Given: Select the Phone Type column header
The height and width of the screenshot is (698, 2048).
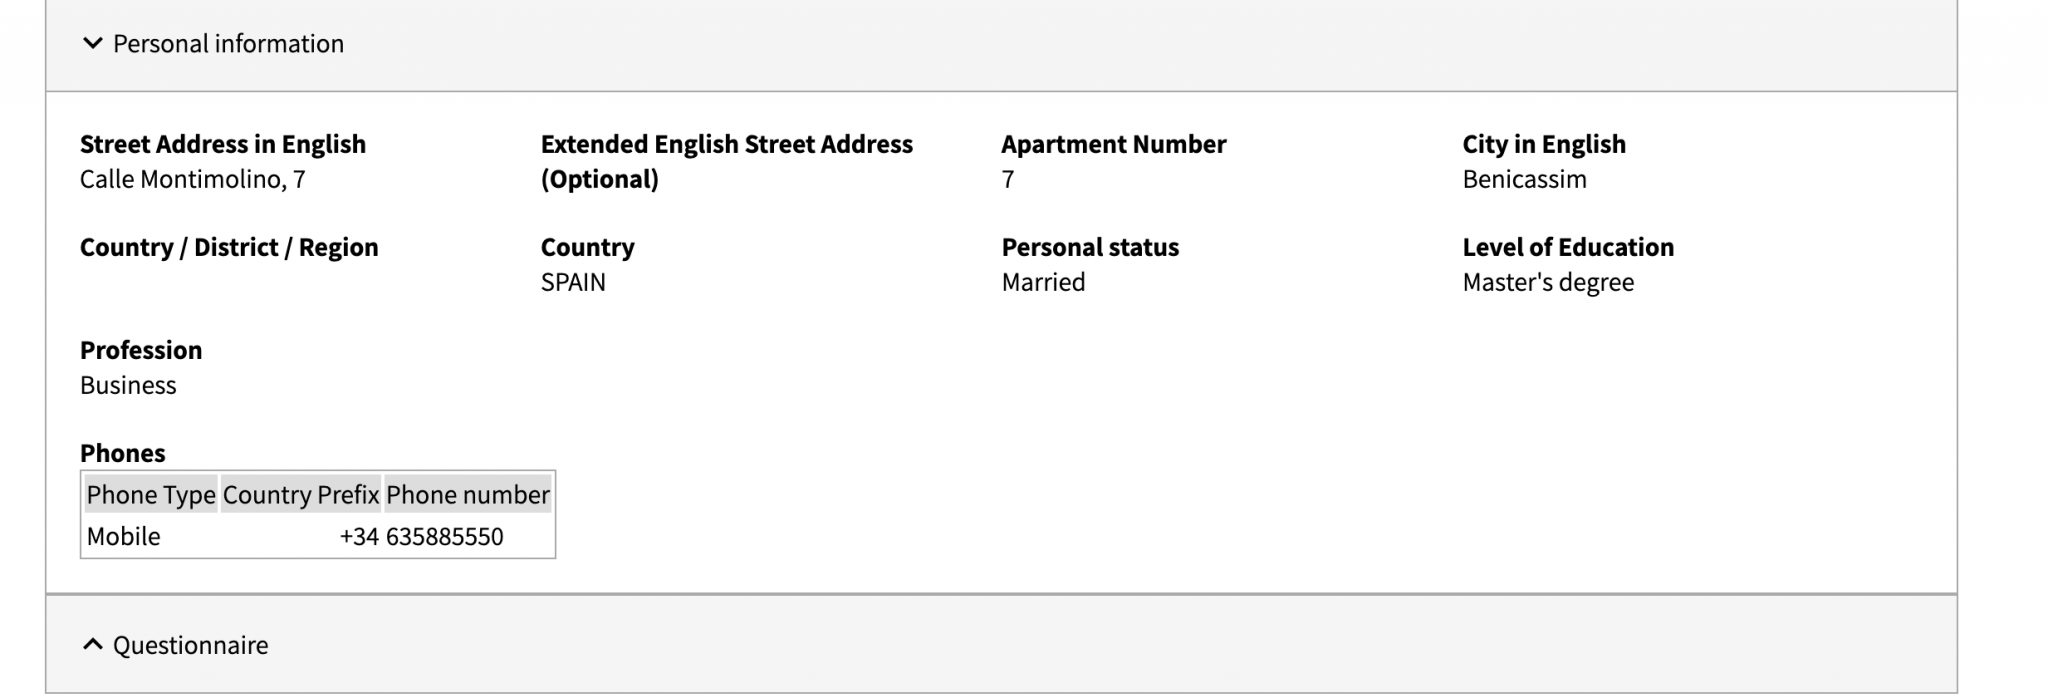Looking at the screenshot, I should 151,495.
